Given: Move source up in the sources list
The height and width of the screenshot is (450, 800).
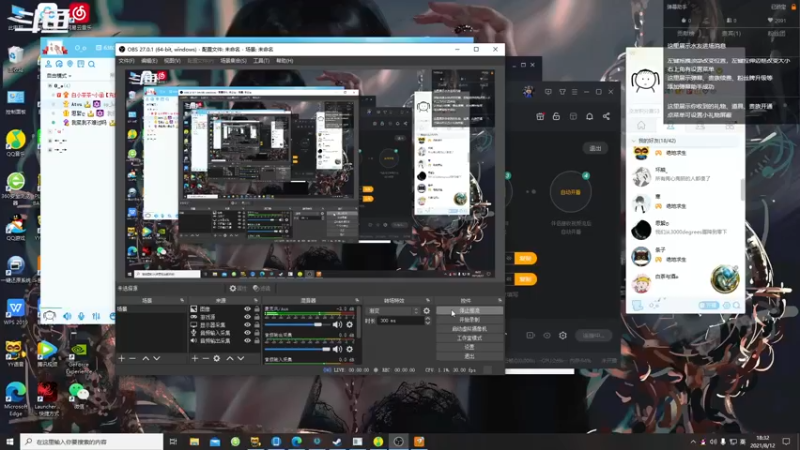Looking at the screenshot, I should pyautogui.click(x=230, y=359).
